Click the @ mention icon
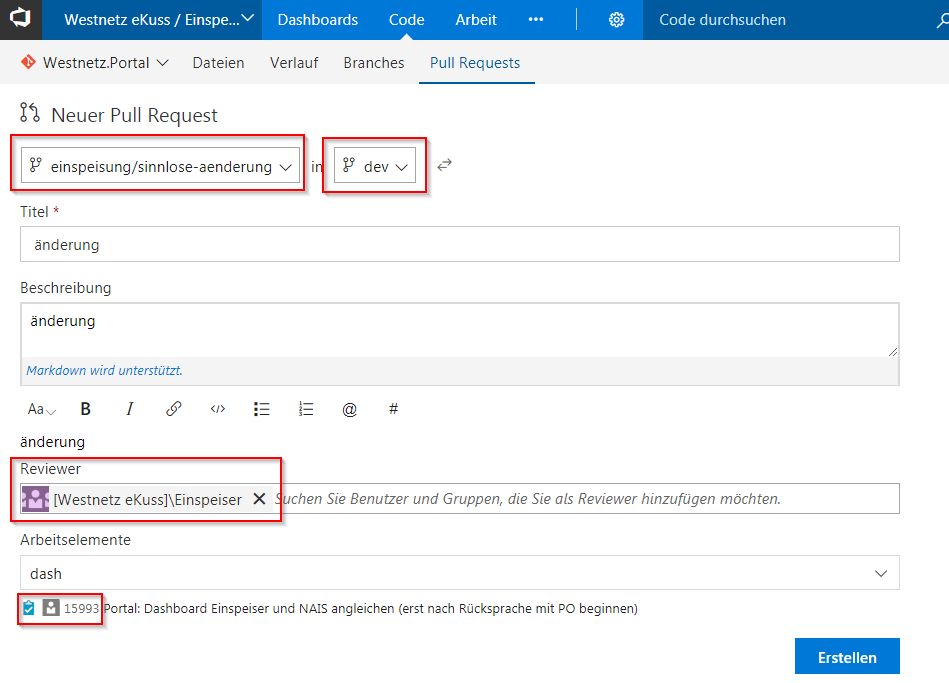 350,409
